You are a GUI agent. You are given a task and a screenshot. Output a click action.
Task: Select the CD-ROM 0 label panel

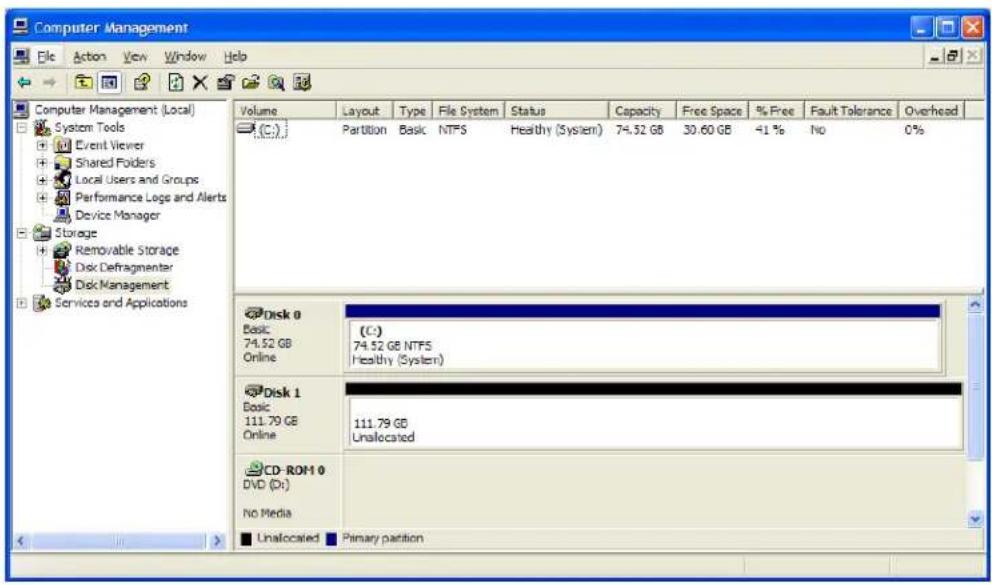coord(288,491)
